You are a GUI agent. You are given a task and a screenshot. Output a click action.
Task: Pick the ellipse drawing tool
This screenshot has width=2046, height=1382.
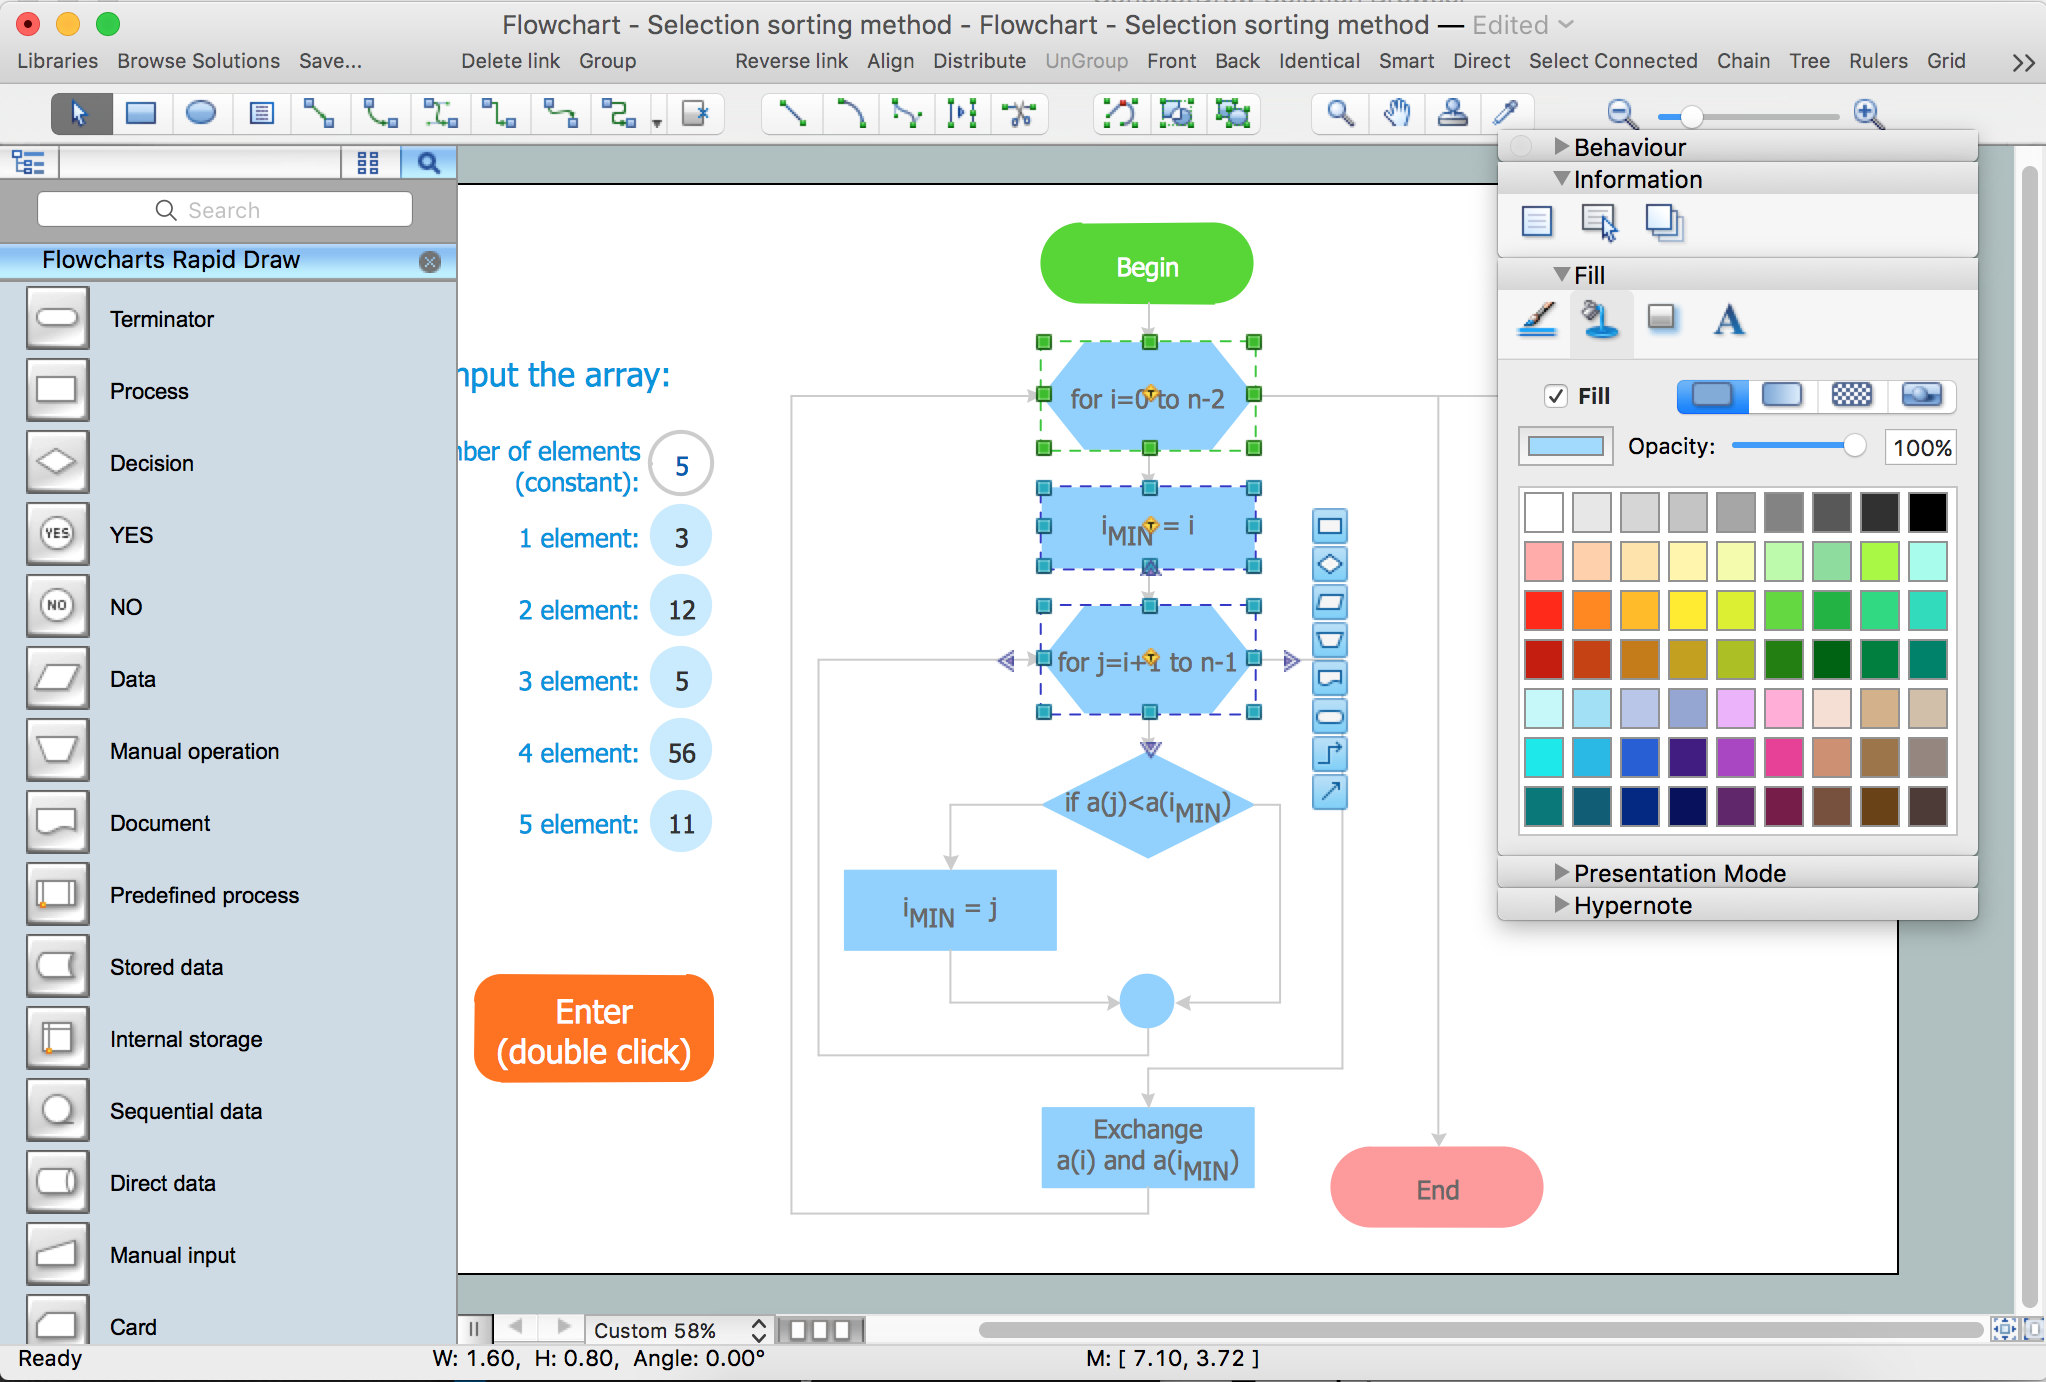(201, 114)
